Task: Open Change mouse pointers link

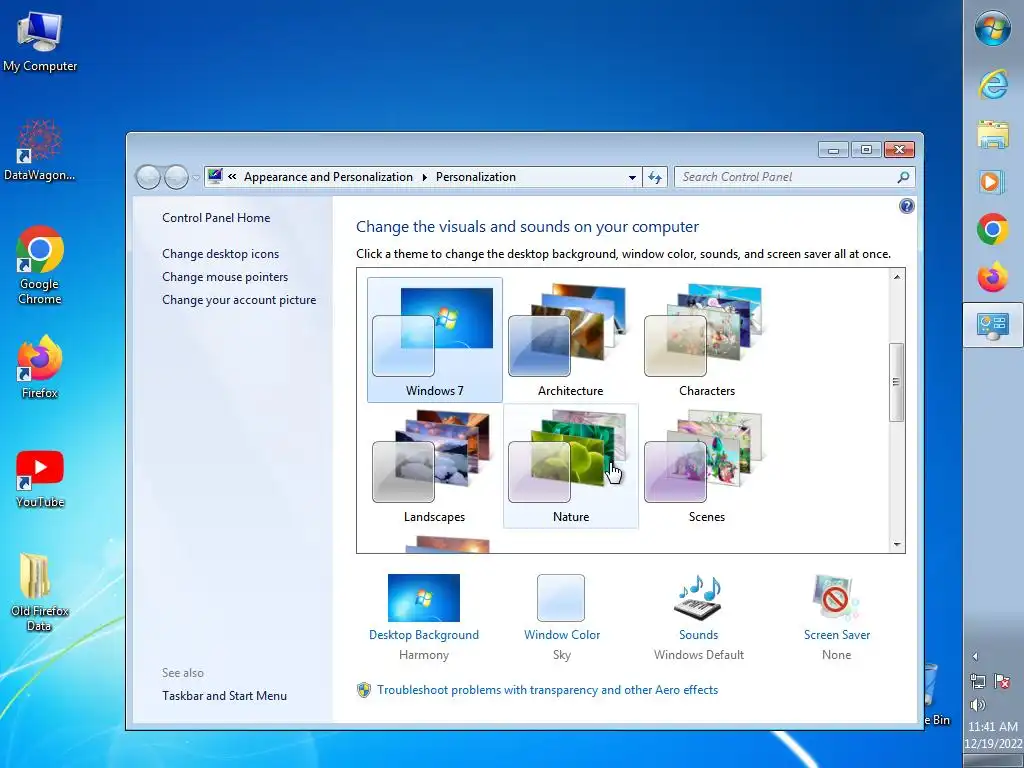Action: pyautogui.click(x=225, y=277)
